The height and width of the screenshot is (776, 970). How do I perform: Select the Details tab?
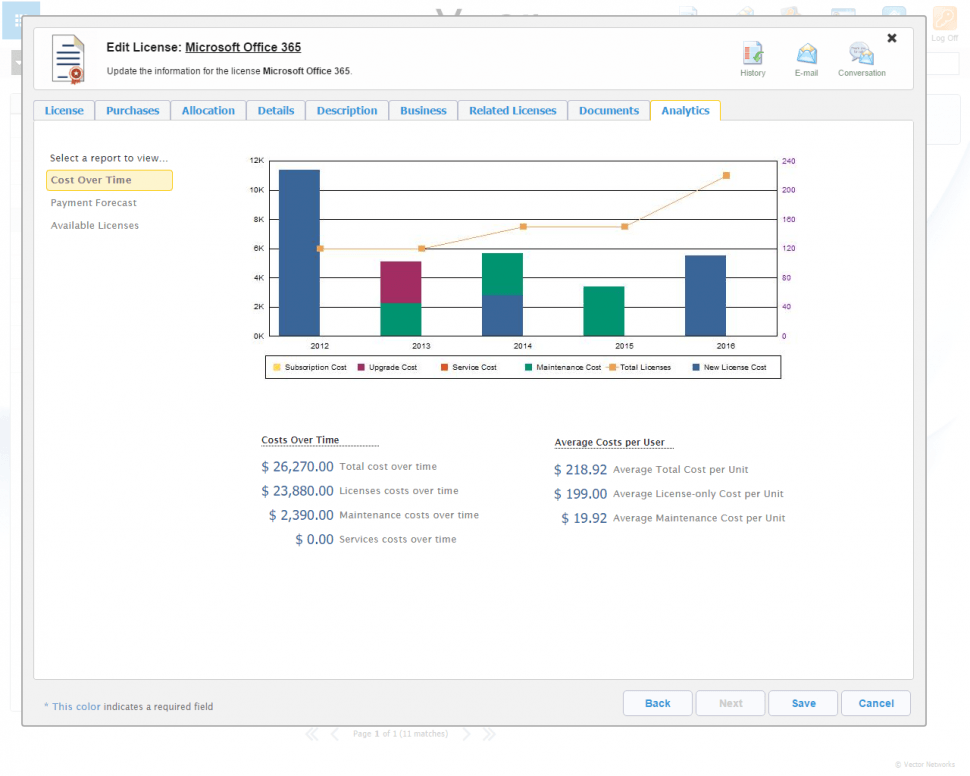(x=276, y=111)
